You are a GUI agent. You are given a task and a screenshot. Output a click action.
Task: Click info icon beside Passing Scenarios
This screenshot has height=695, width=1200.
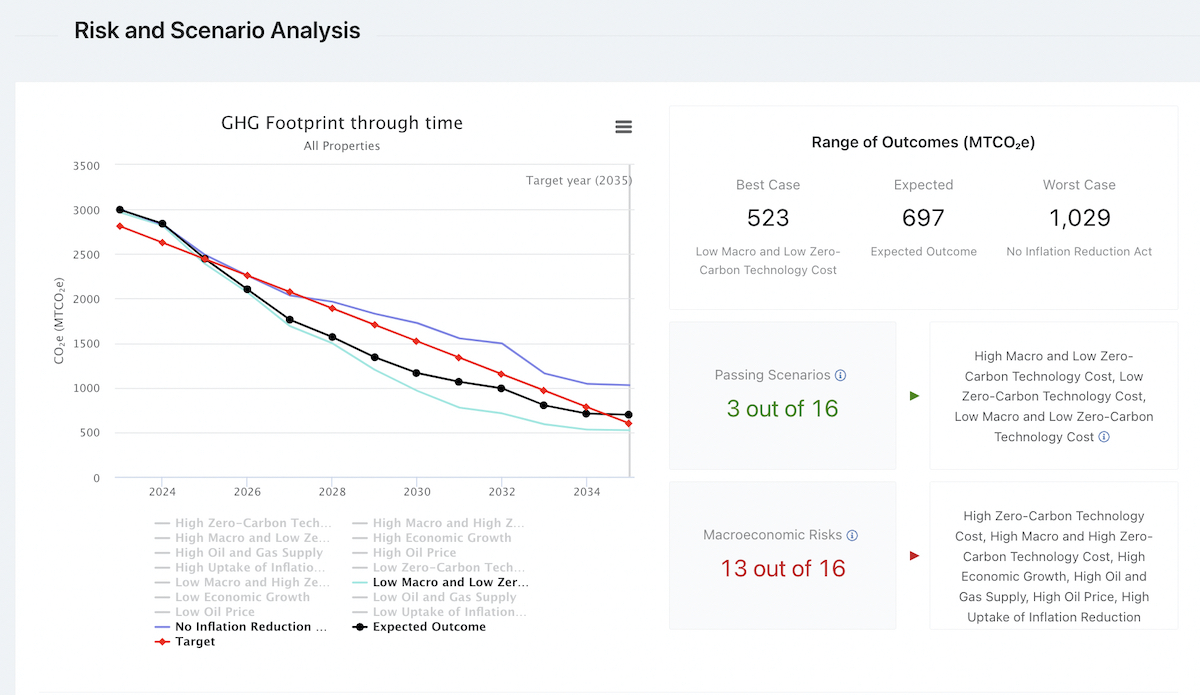point(840,375)
